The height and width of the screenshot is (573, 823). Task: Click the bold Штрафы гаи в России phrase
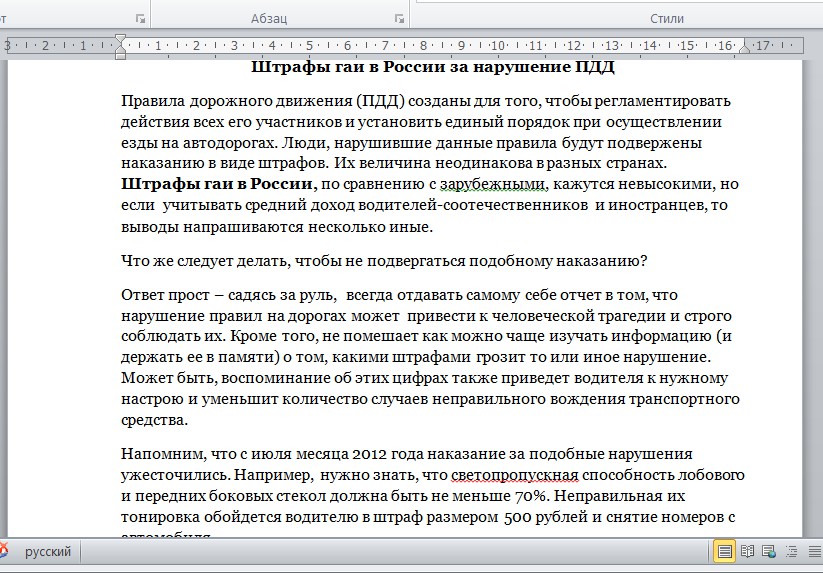pos(219,184)
